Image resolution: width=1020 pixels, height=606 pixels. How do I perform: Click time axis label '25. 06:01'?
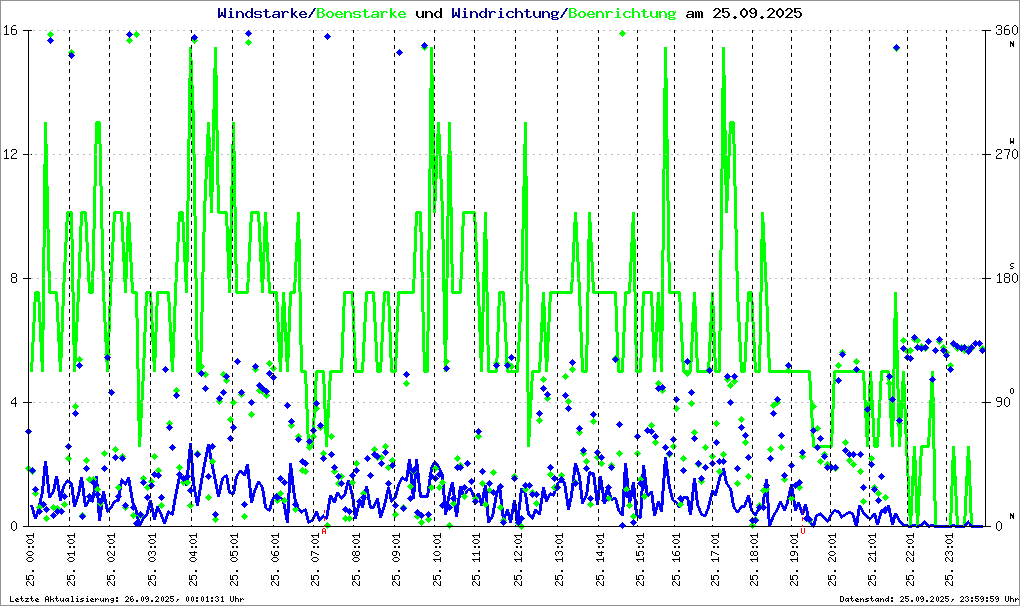point(275,560)
